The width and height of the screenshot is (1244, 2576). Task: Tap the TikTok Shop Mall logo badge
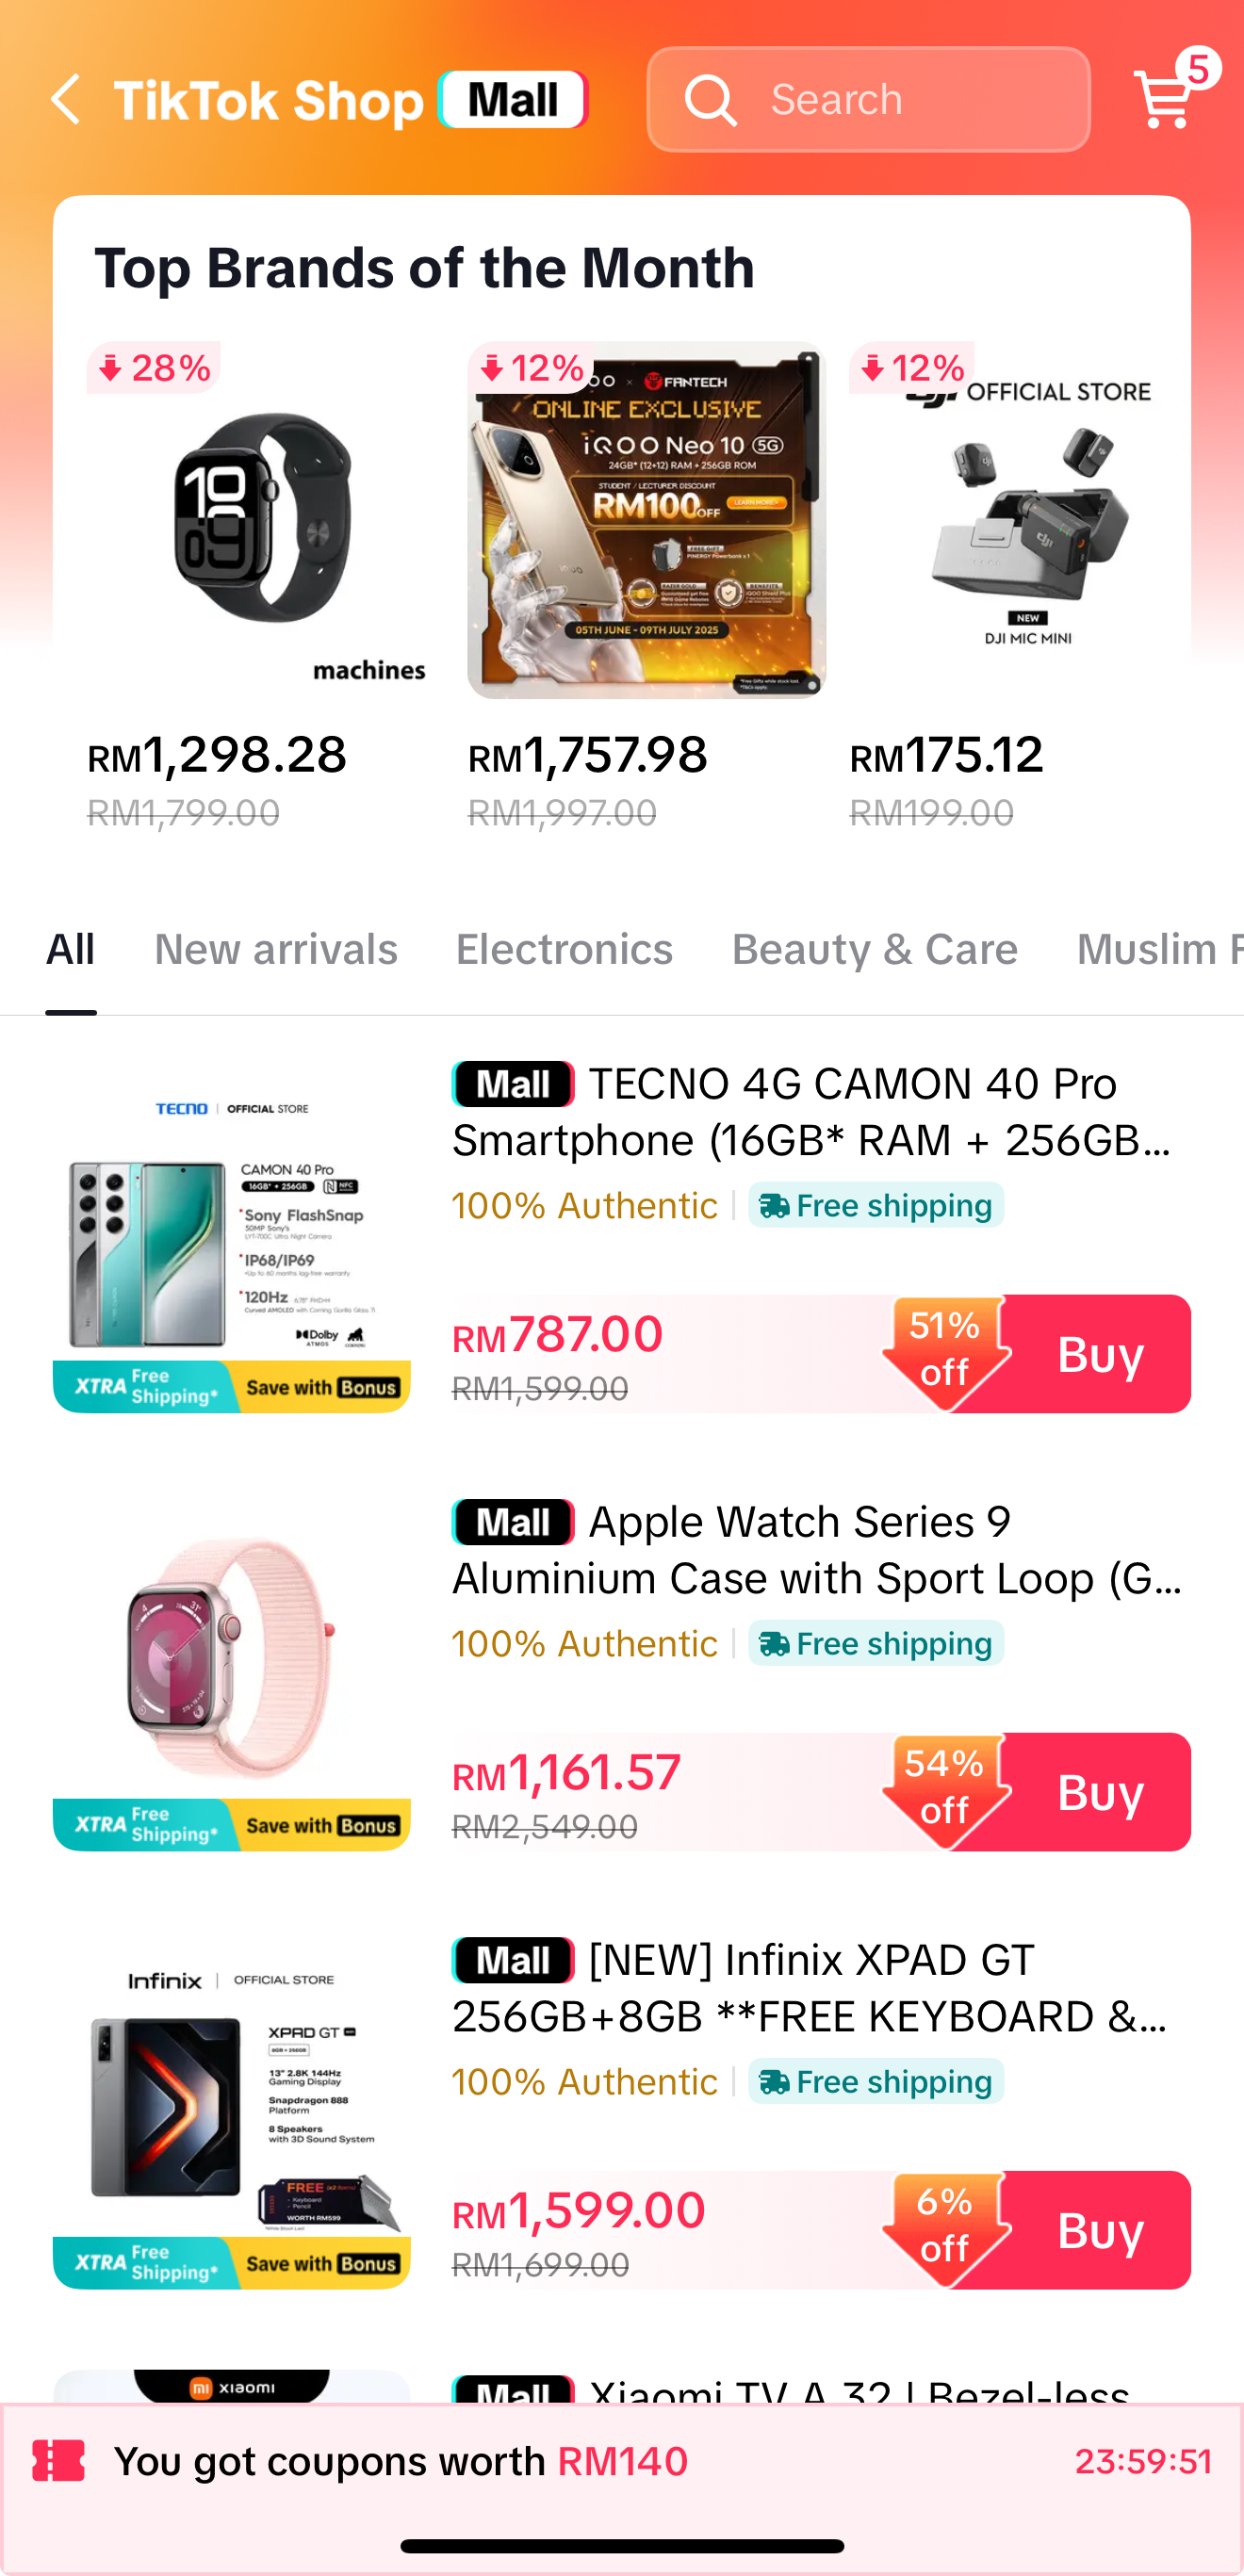click(512, 99)
